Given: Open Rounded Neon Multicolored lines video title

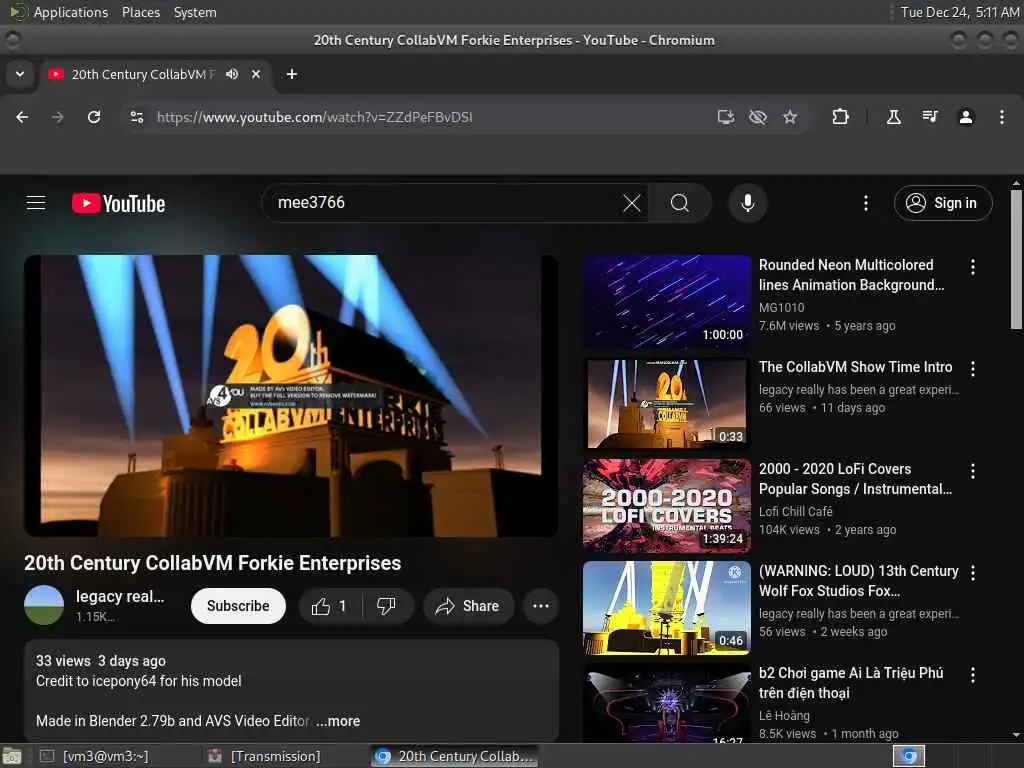Looking at the screenshot, I should click(x=851, y=275).
